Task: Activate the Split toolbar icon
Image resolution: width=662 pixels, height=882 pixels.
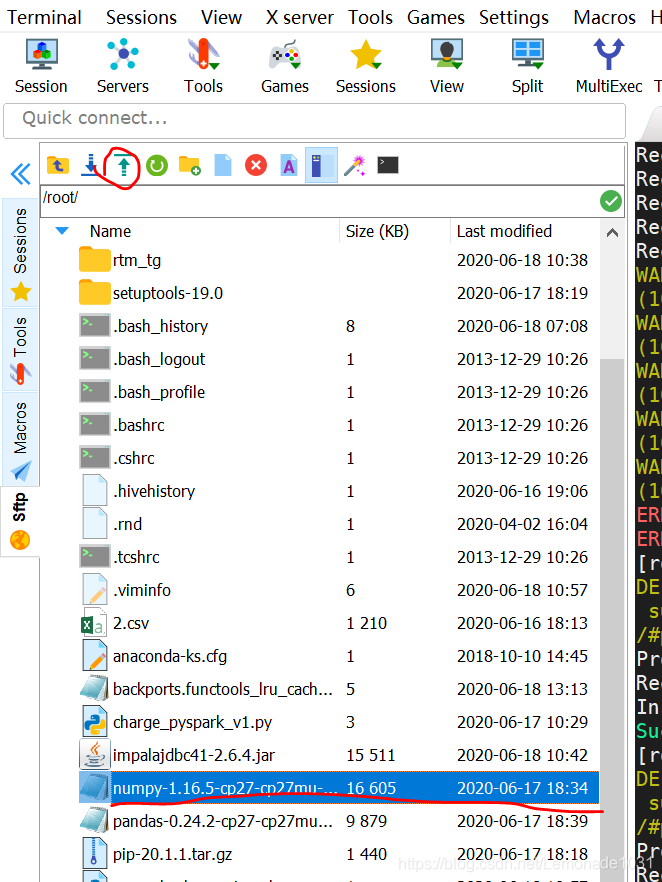Action: click(x=528, y=66)
